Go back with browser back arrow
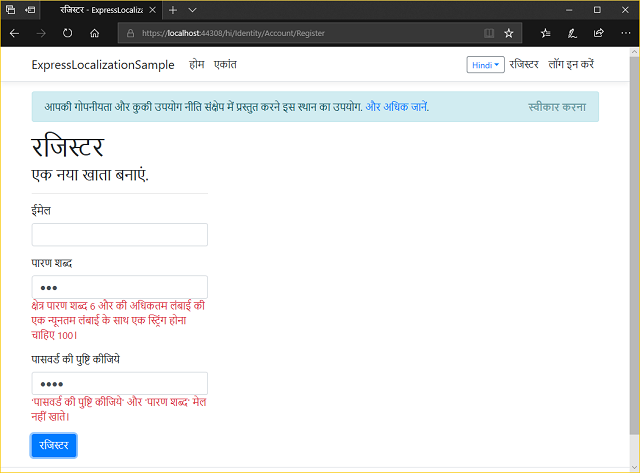This screenshot has height=473, width=640. 14,33
